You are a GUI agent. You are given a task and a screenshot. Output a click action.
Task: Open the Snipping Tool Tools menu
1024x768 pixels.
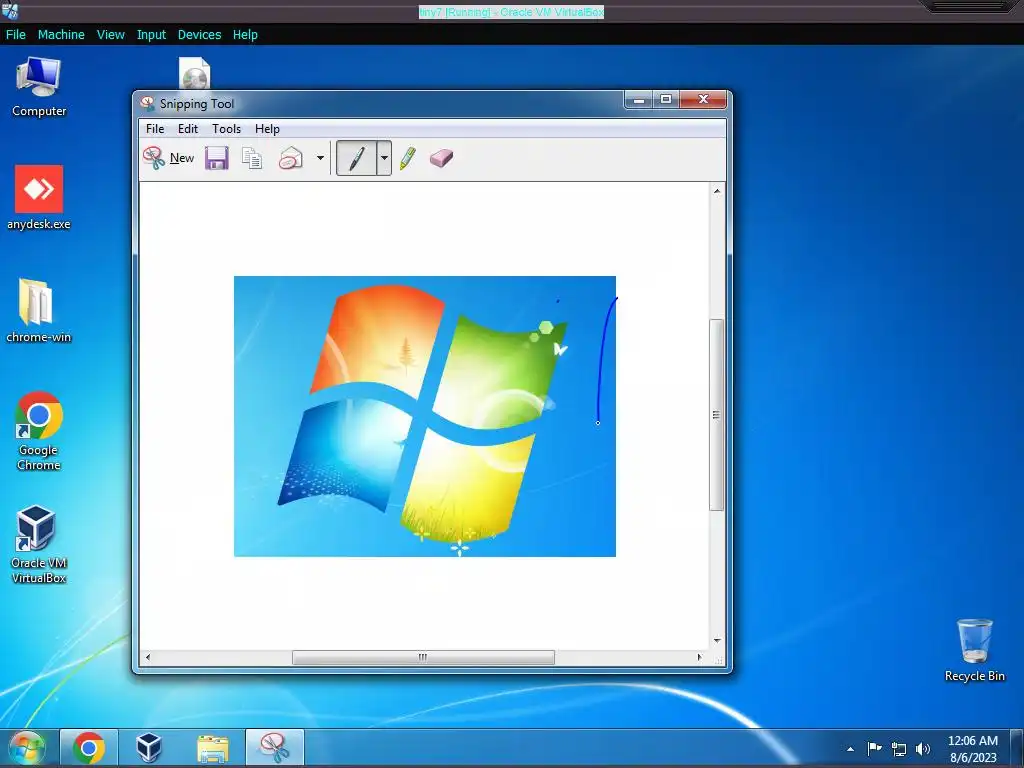point(227,129)
